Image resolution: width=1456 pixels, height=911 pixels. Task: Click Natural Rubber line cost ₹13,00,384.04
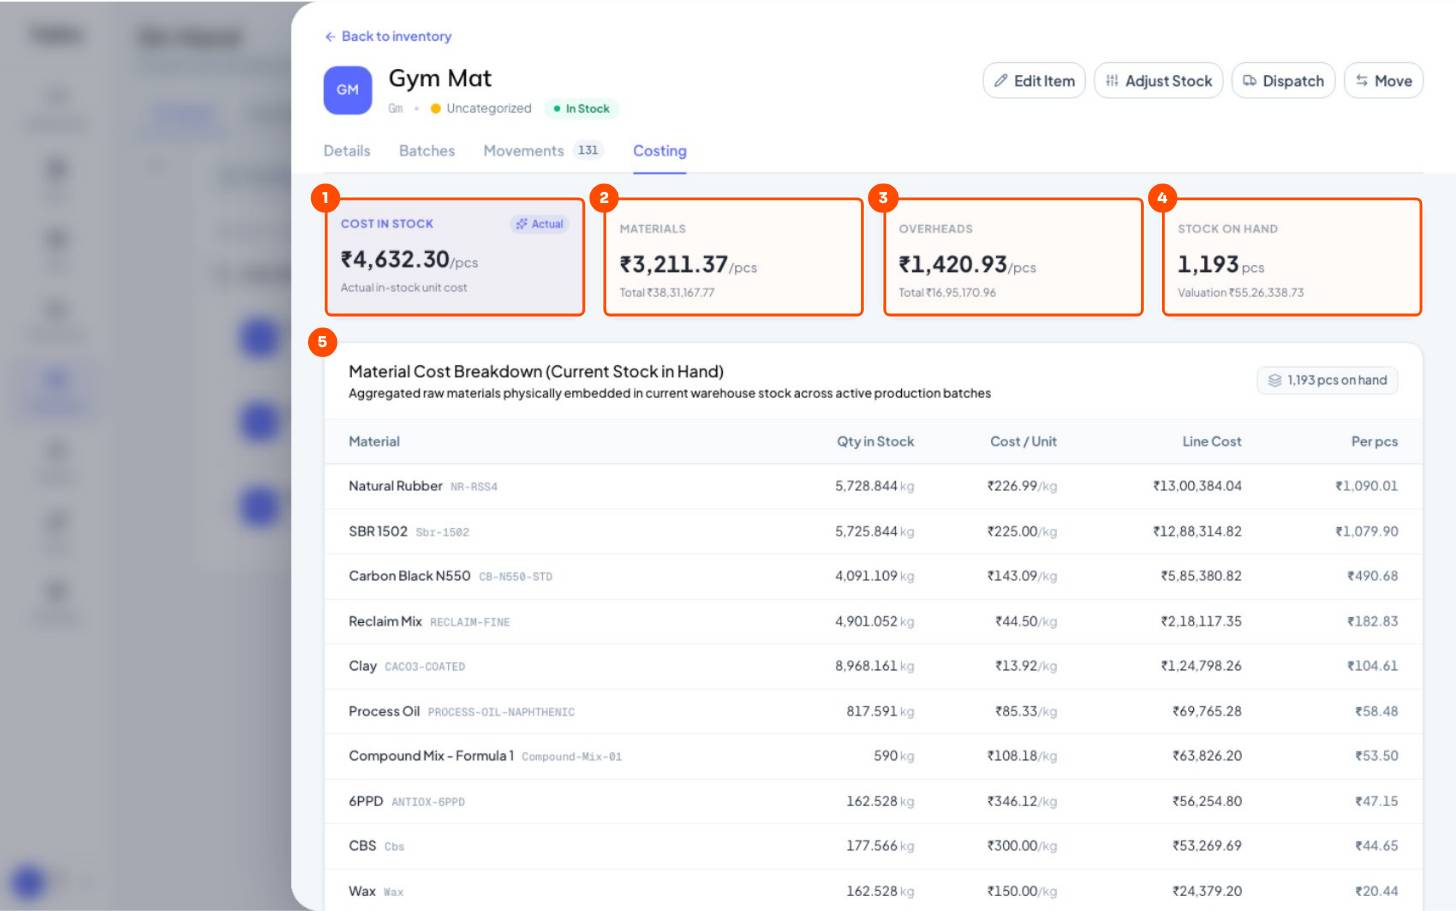[1197, 486]
